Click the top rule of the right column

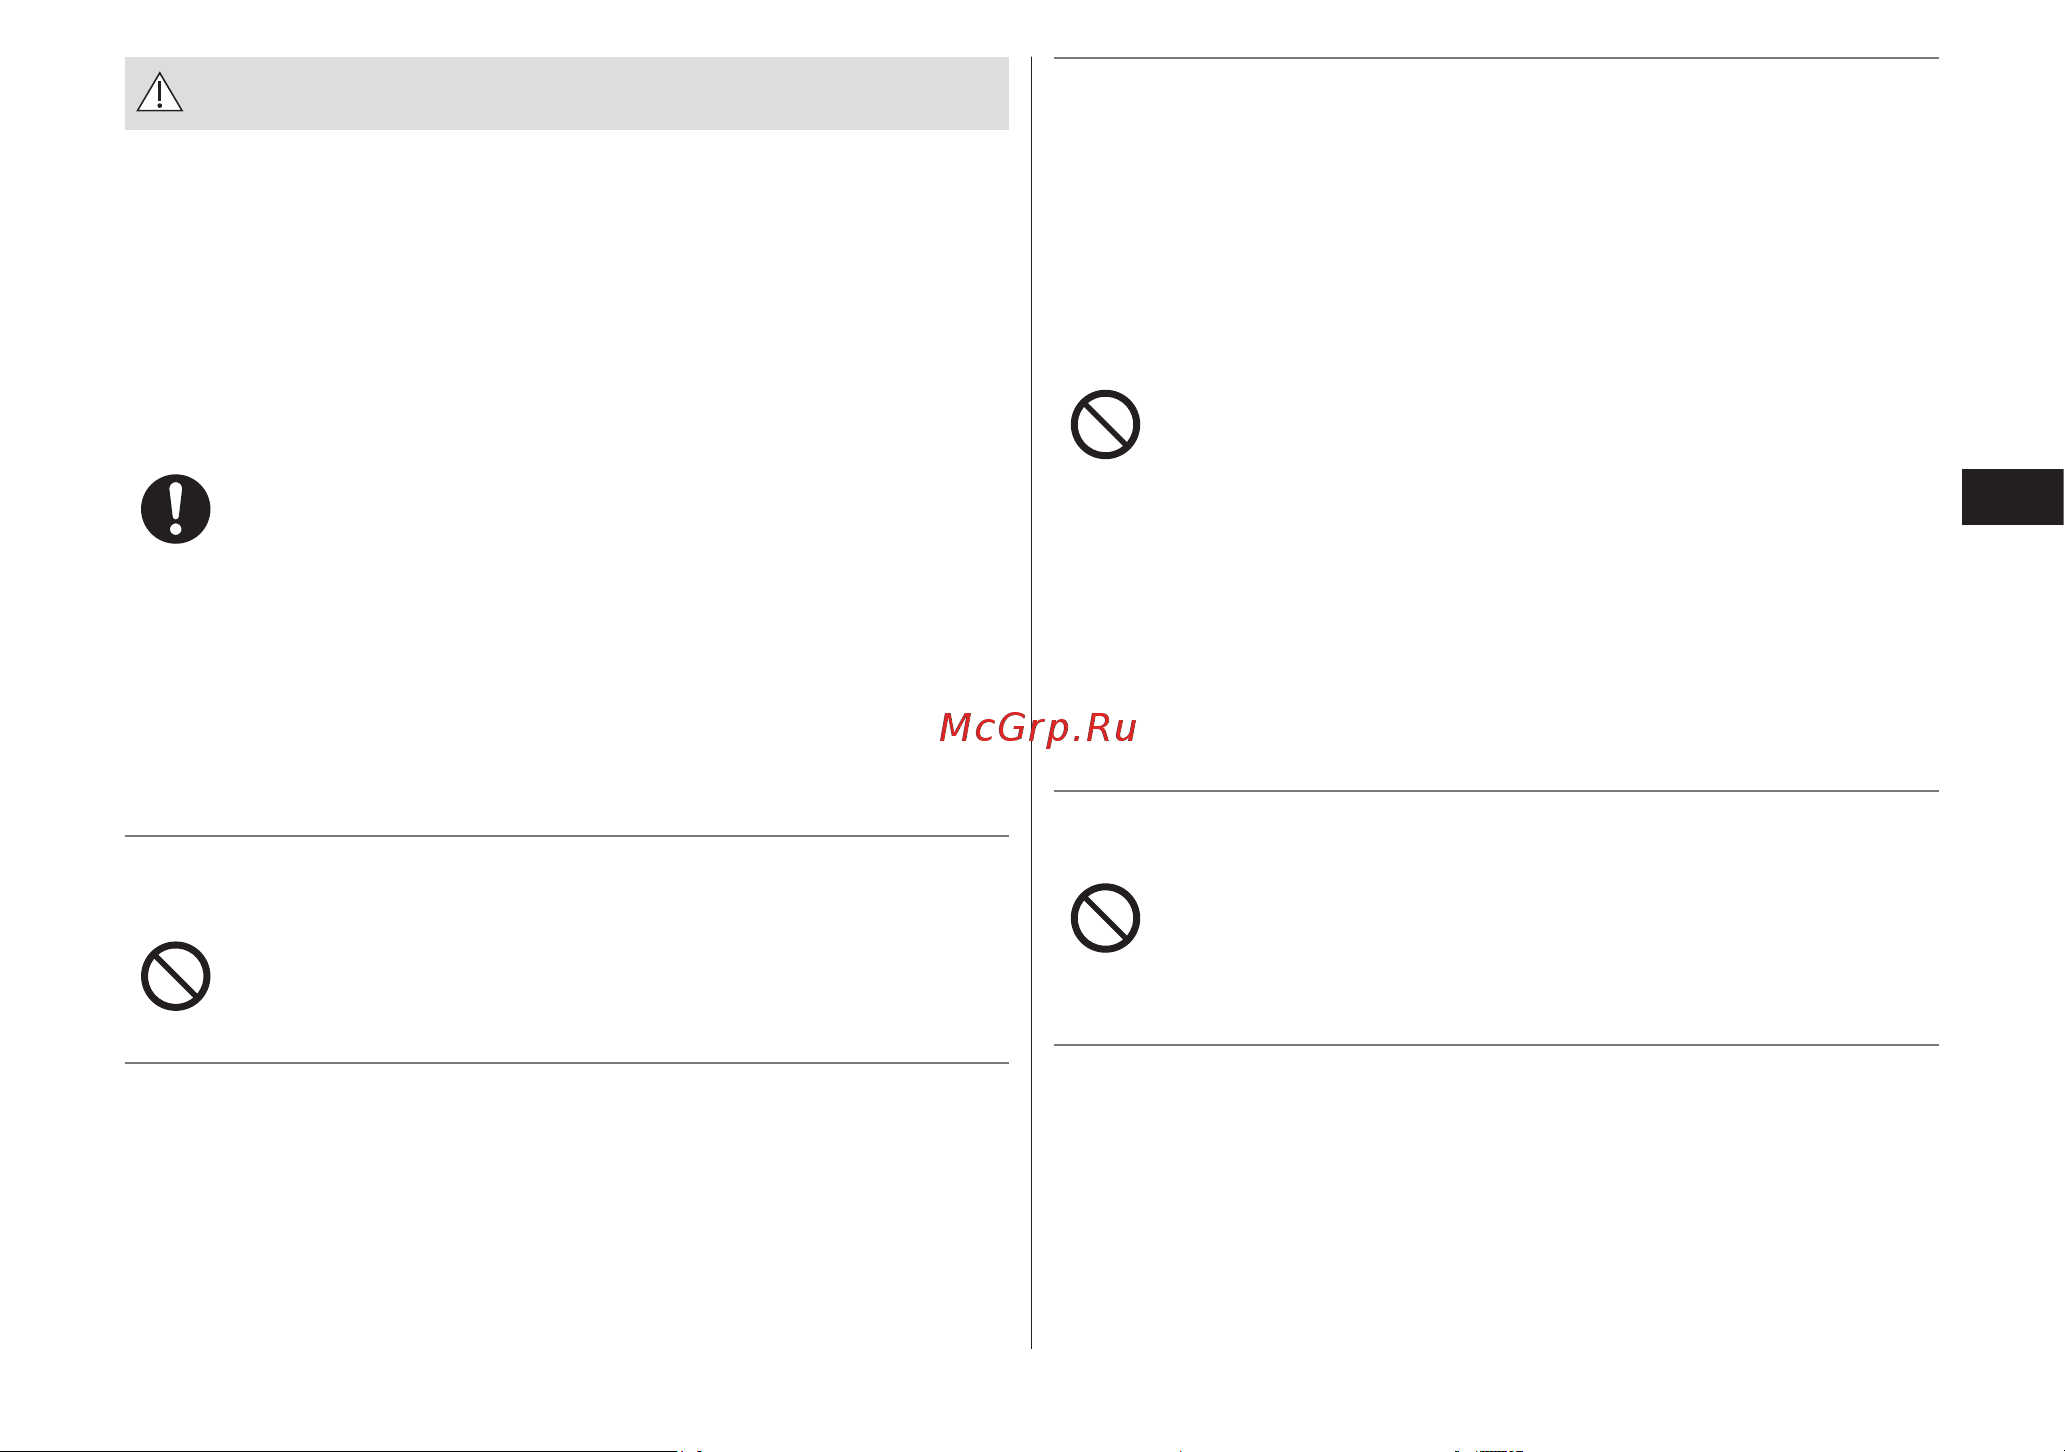click(x=1496, y=58)
